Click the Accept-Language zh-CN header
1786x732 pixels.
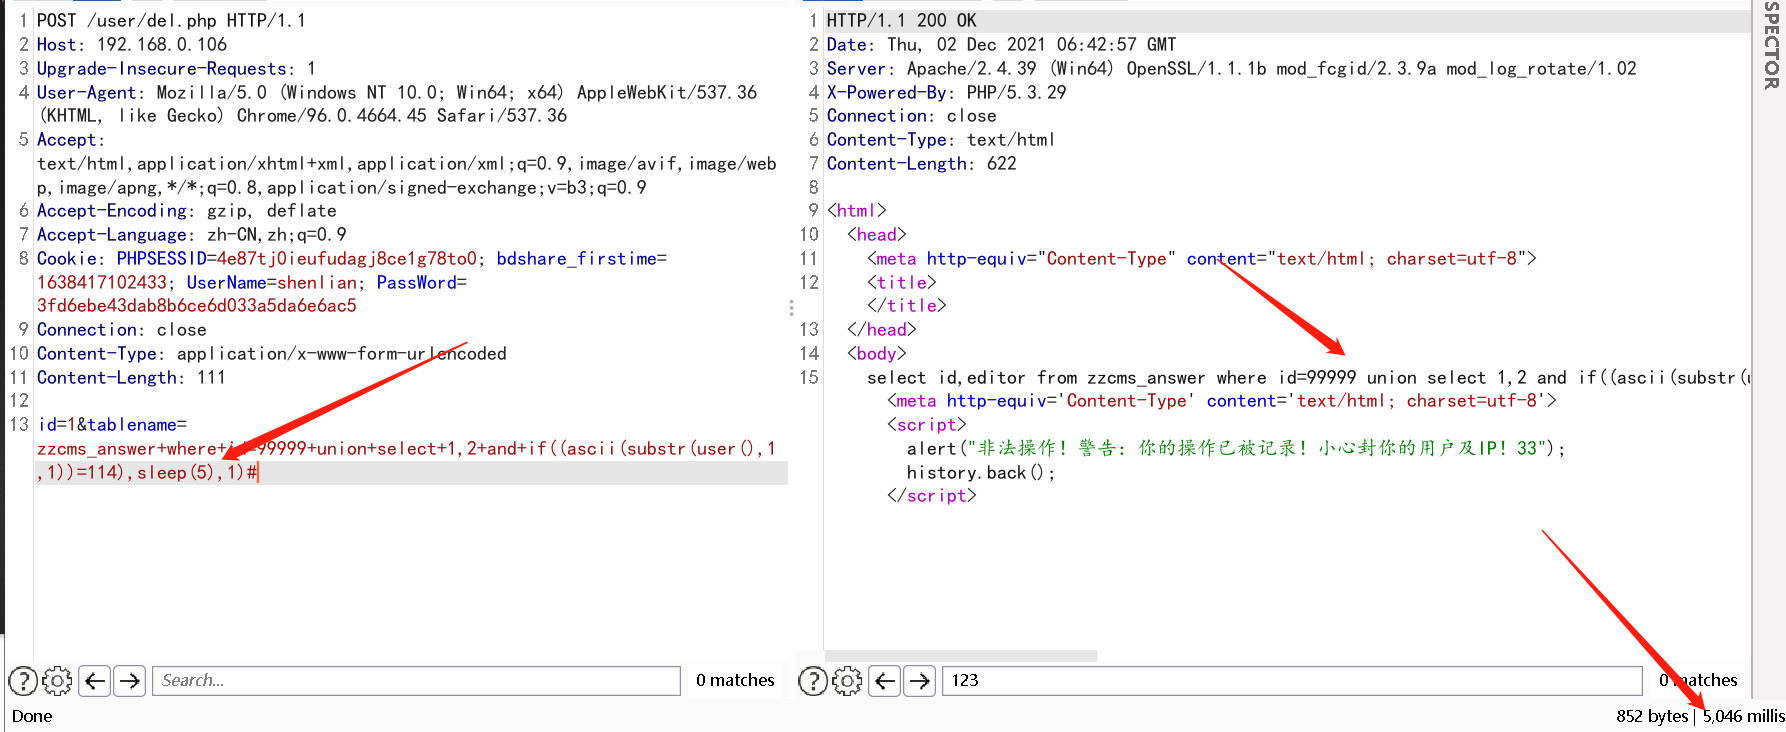(192, 234)
